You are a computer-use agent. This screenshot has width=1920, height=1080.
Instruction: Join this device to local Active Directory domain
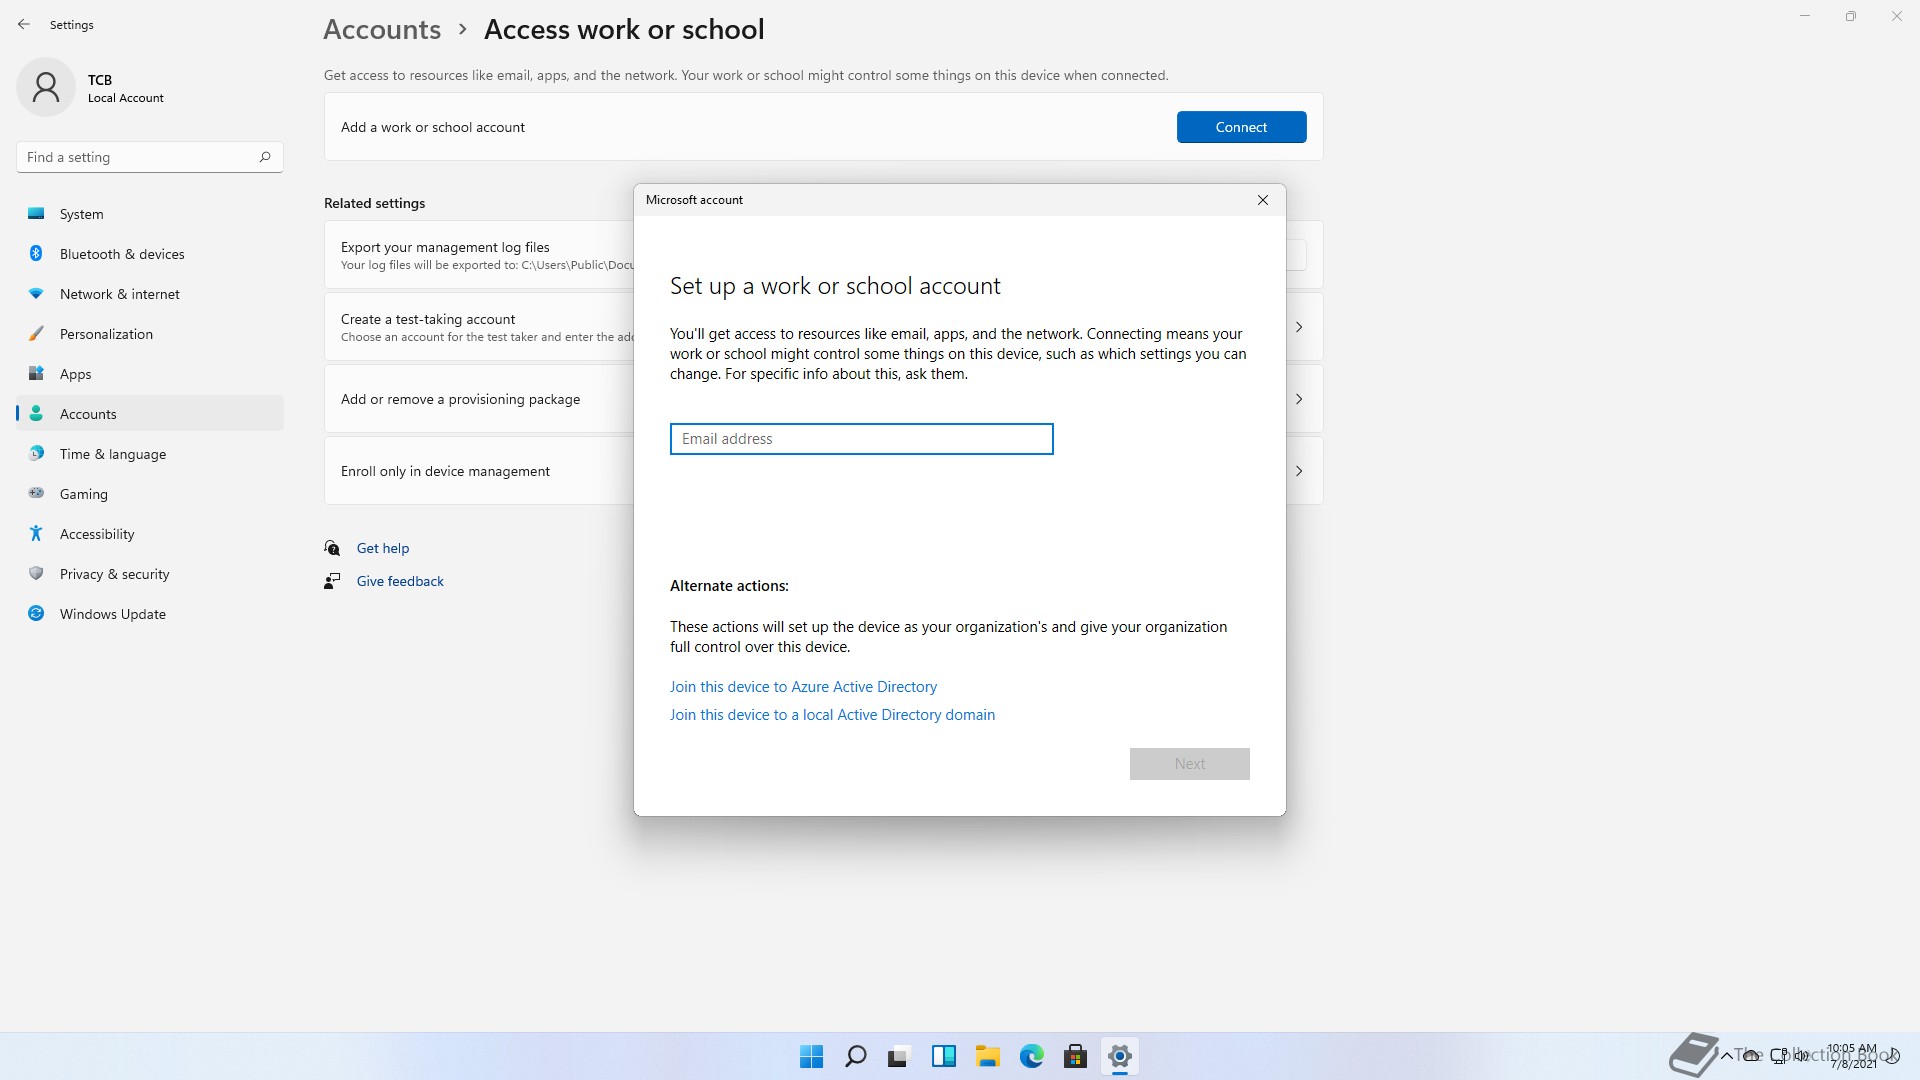pos(832,715)
